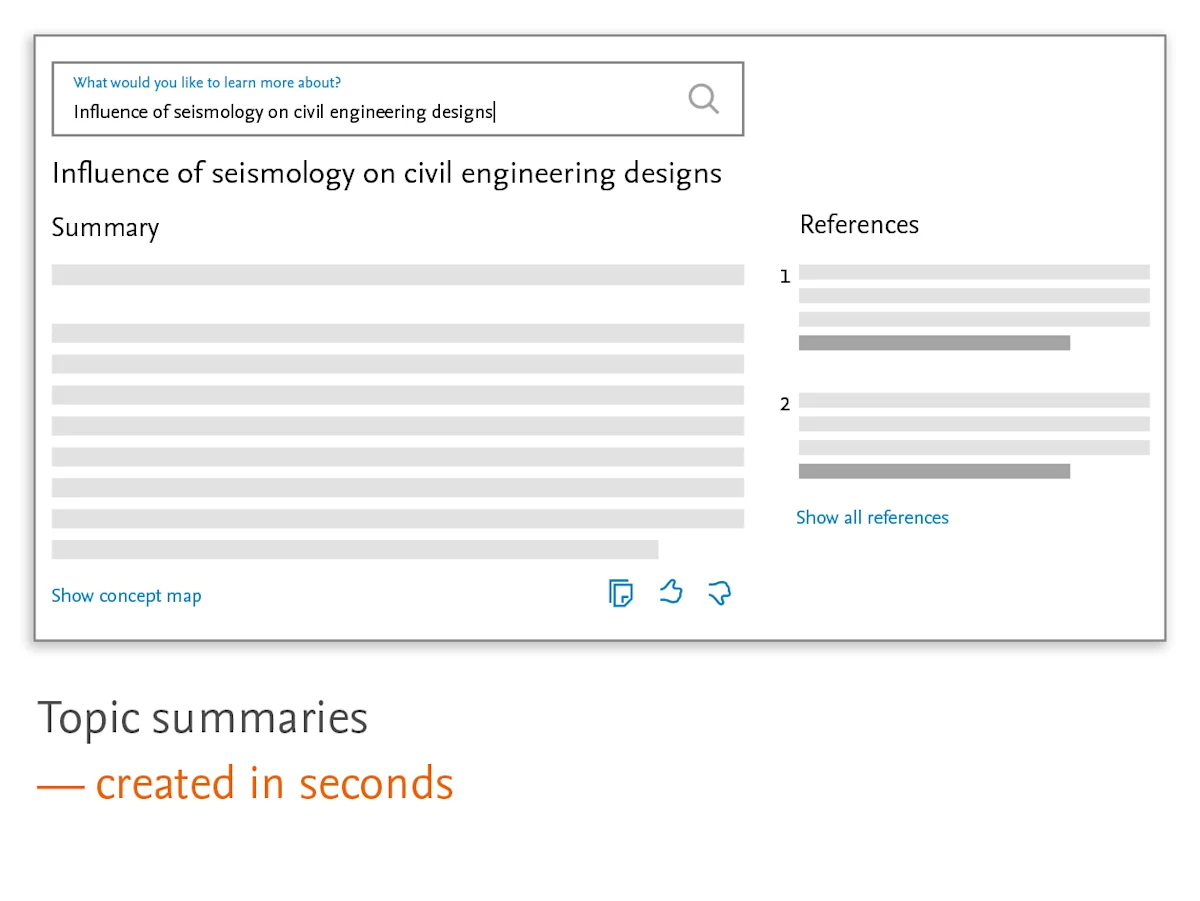Select the Summary section header
Viewport: 1200px width, 901px height.
[x=105, y=227]
